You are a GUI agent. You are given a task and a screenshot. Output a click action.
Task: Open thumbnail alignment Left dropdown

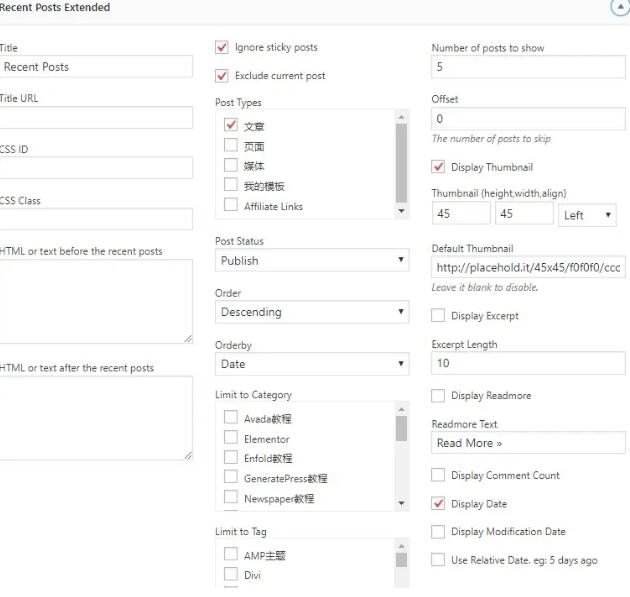pos(587,215)
